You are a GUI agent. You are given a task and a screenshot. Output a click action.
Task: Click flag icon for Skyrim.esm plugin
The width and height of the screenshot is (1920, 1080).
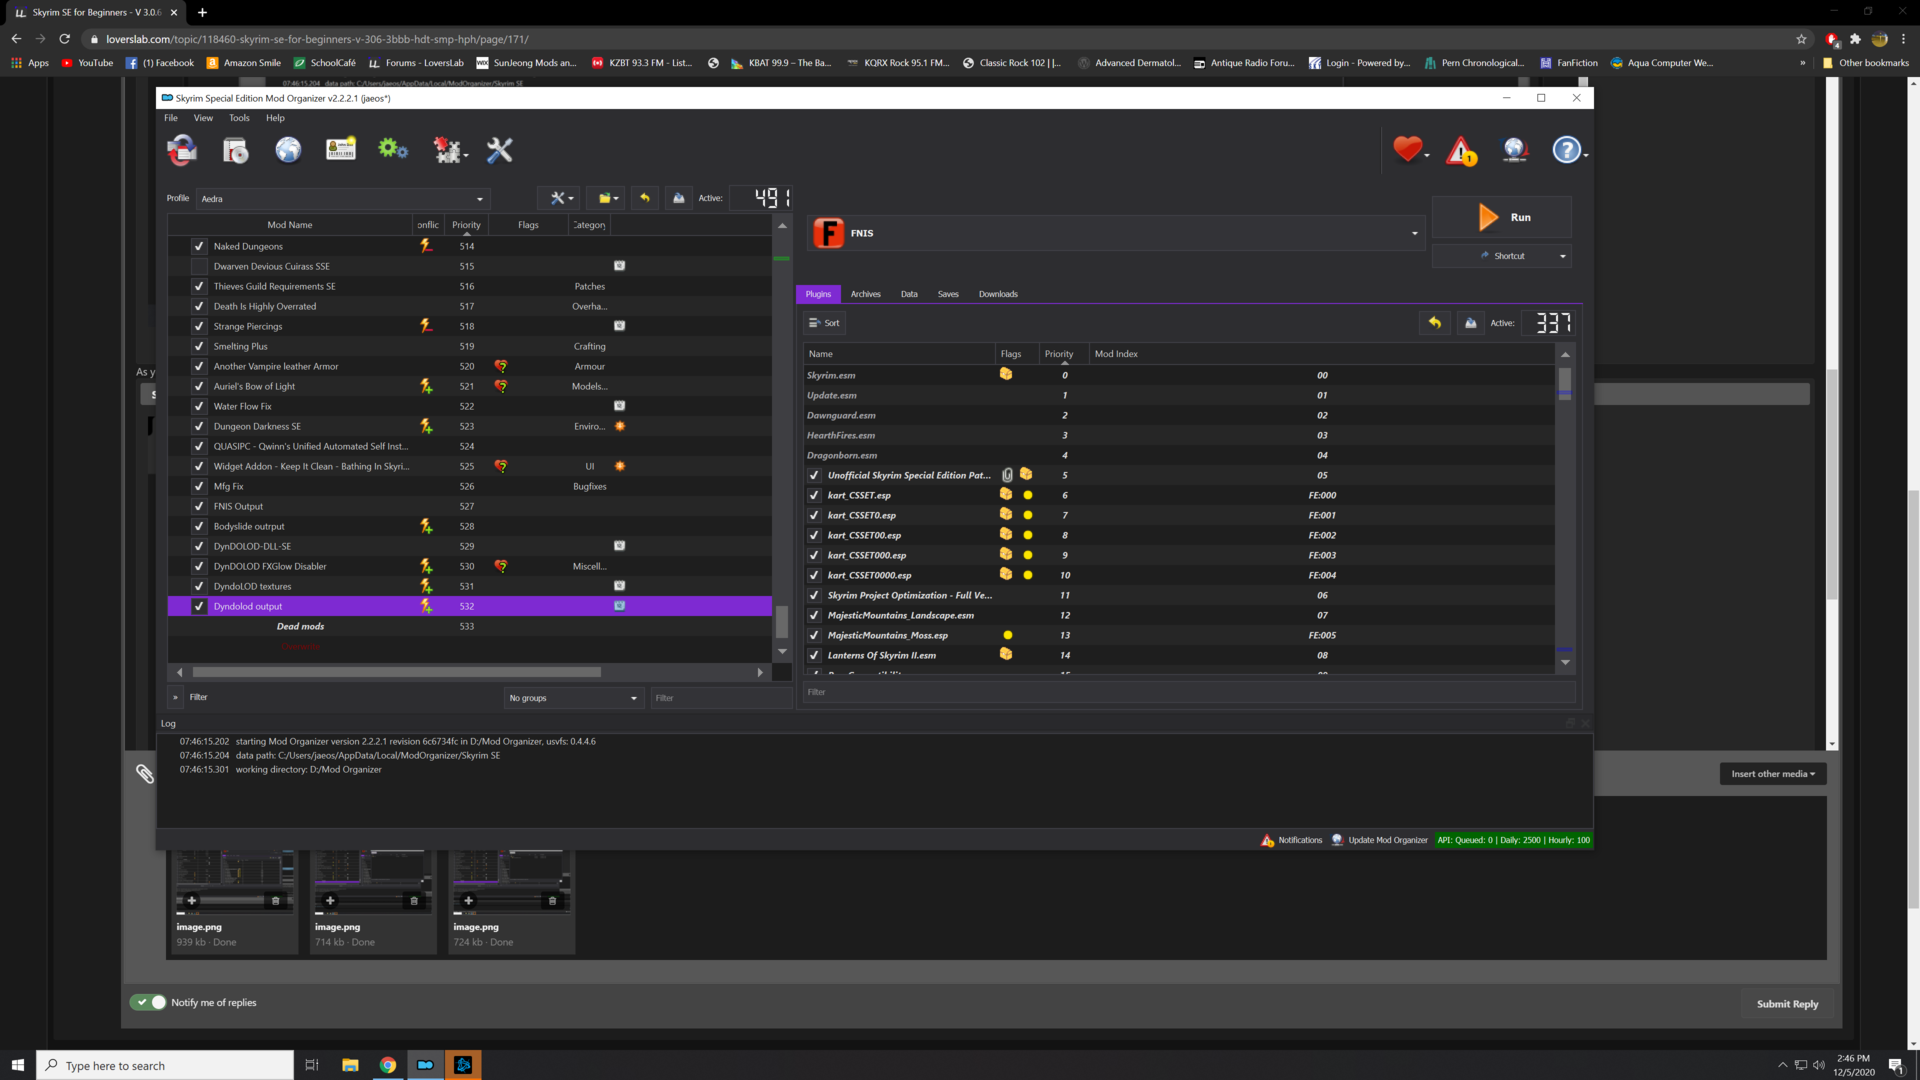[x=1006, y=374]
